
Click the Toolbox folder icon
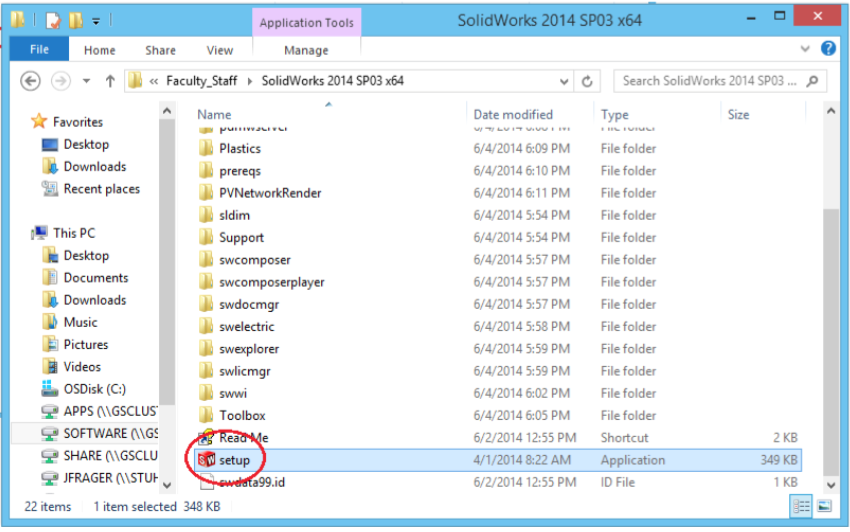click(x=205, y=415)
